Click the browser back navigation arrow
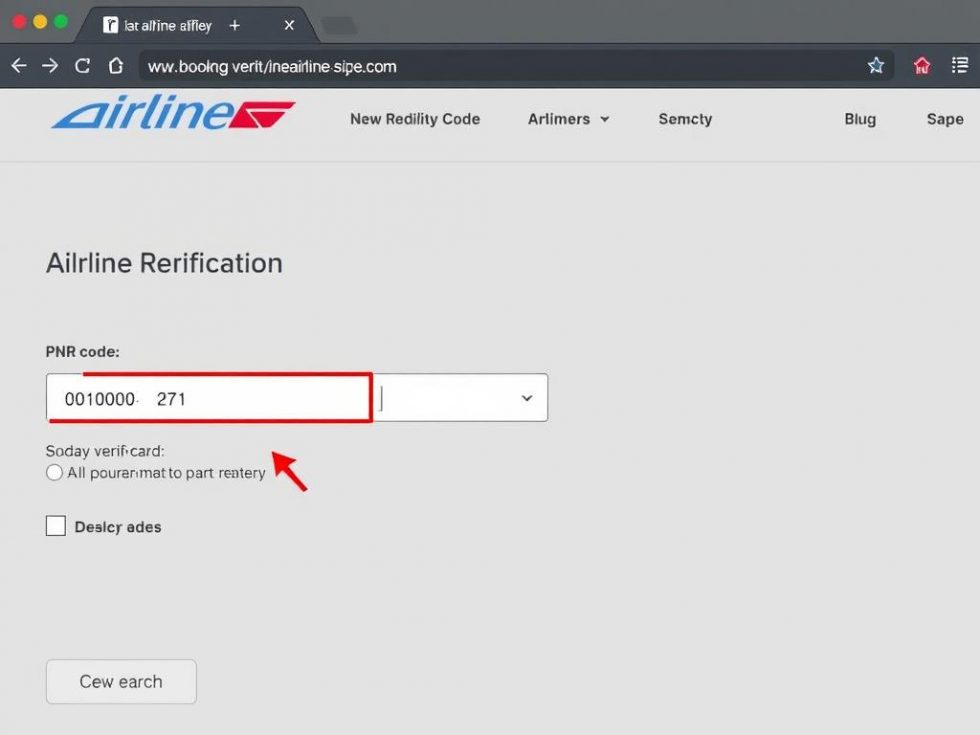 click(18, 65)
